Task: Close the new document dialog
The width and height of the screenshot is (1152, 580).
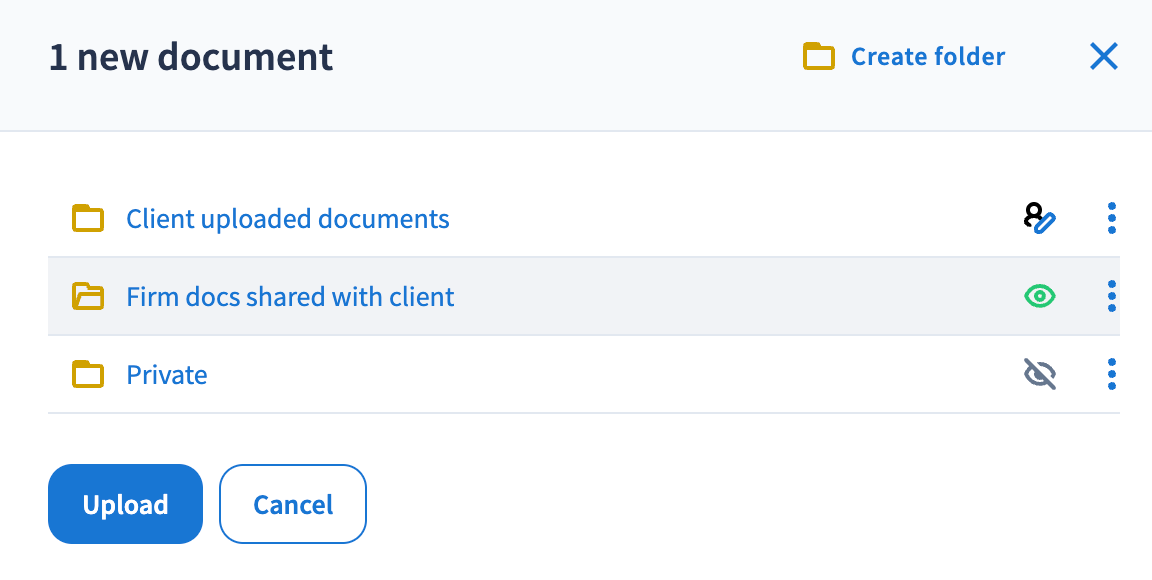Action: point(1103,56)
